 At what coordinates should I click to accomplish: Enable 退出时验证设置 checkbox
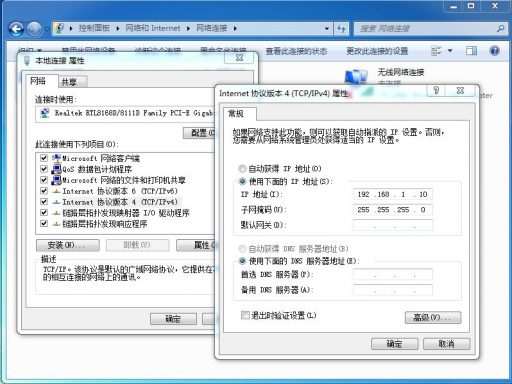pyautogui.click(x=245, y=315)
